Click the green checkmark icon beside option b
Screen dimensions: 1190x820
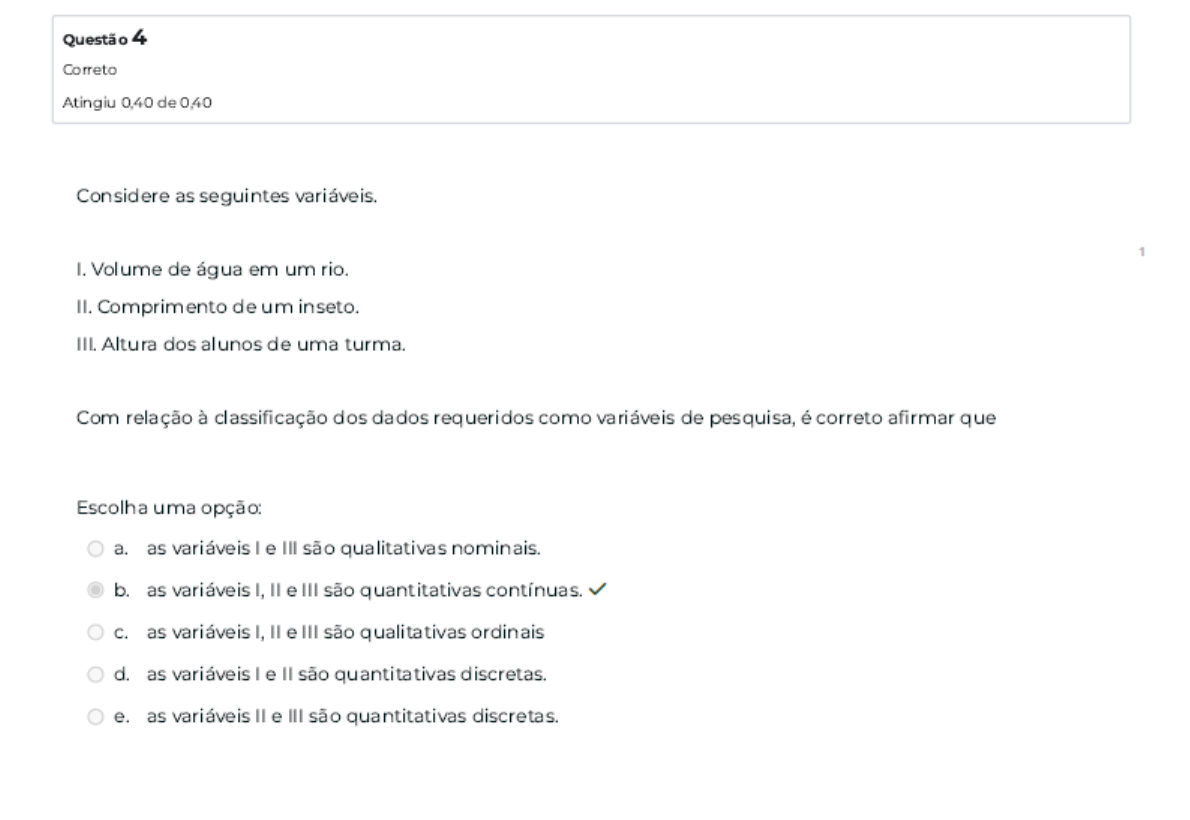click(597, 590)
